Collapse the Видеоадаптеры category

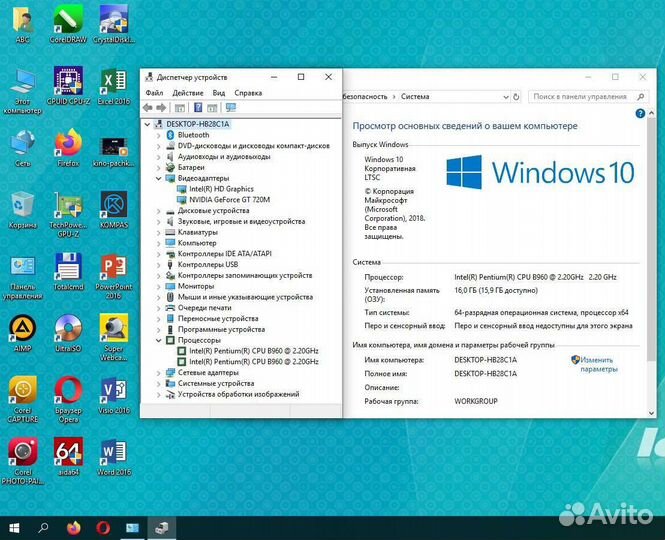coord(158,178)
